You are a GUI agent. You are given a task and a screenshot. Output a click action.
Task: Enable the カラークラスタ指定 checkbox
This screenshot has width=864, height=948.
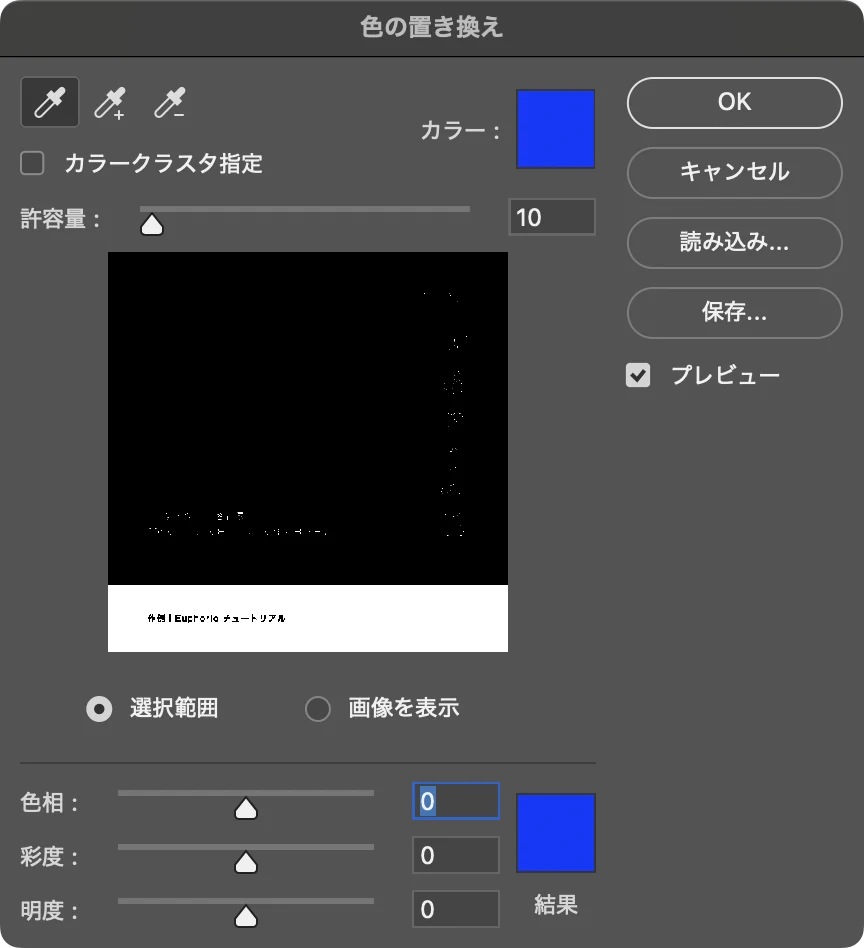coord(32,163)
